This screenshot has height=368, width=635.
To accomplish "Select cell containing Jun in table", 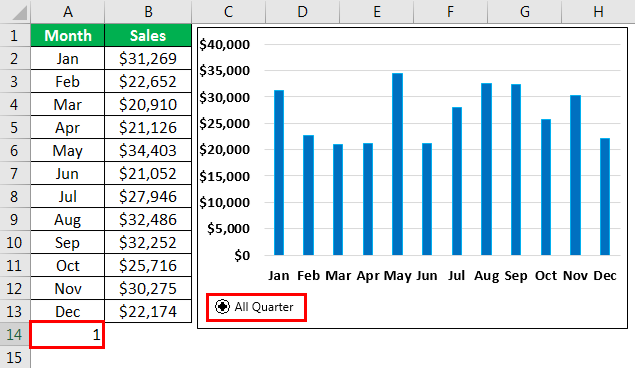I will [68, 173].
